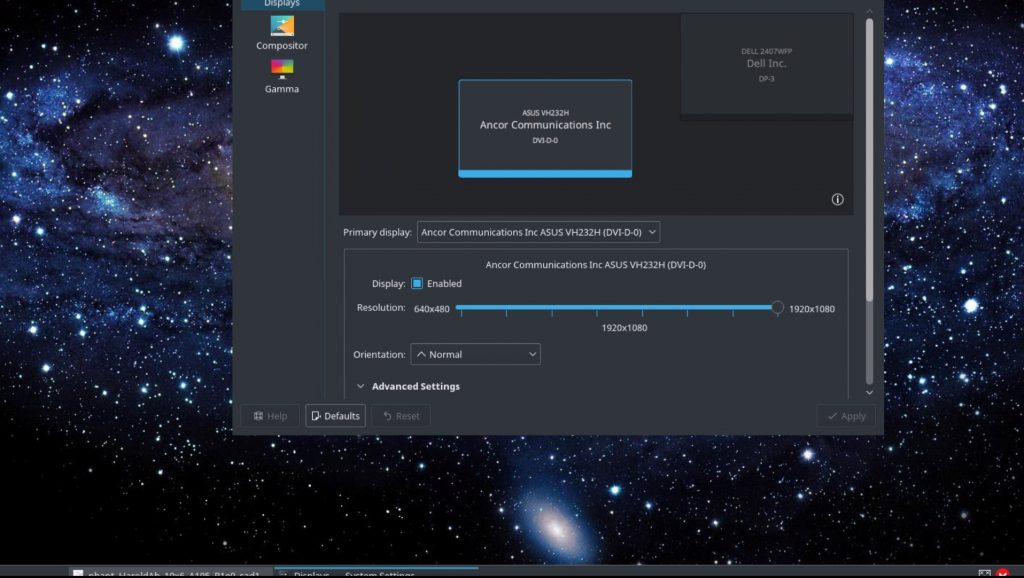Open the Primary display dropdown
Viewport: 1024px width, 578px height.
click(538, 231)
